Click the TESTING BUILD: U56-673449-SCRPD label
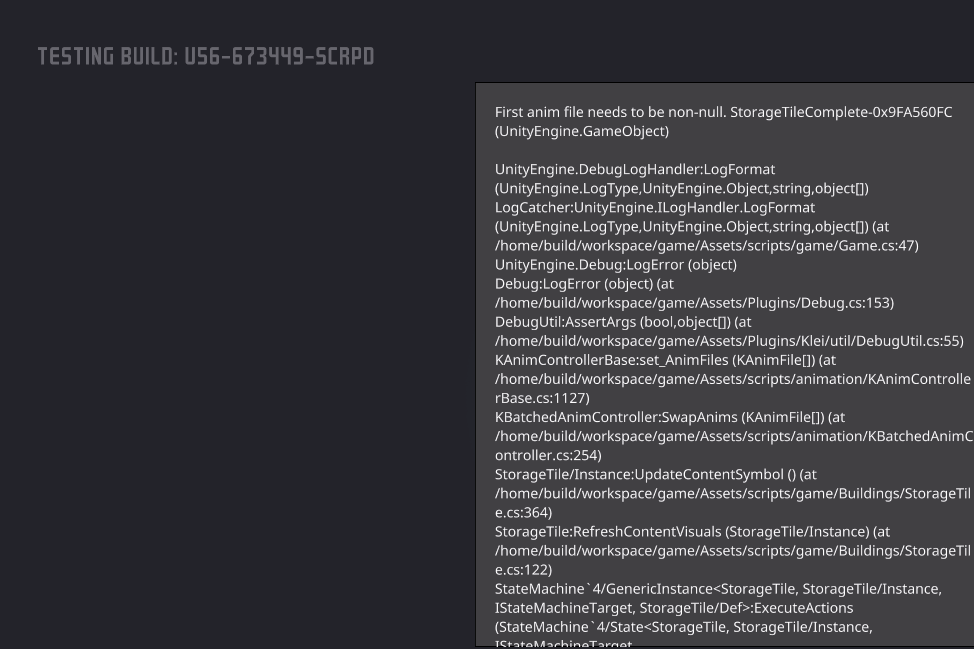Viewport: 974px width, 649px height. (x=204, y=56)
